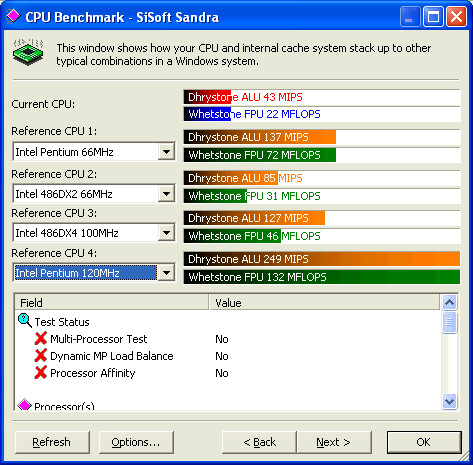
Task: Open the Reference CPU 1 dropdown arrow
Action: tap(166, 152)
